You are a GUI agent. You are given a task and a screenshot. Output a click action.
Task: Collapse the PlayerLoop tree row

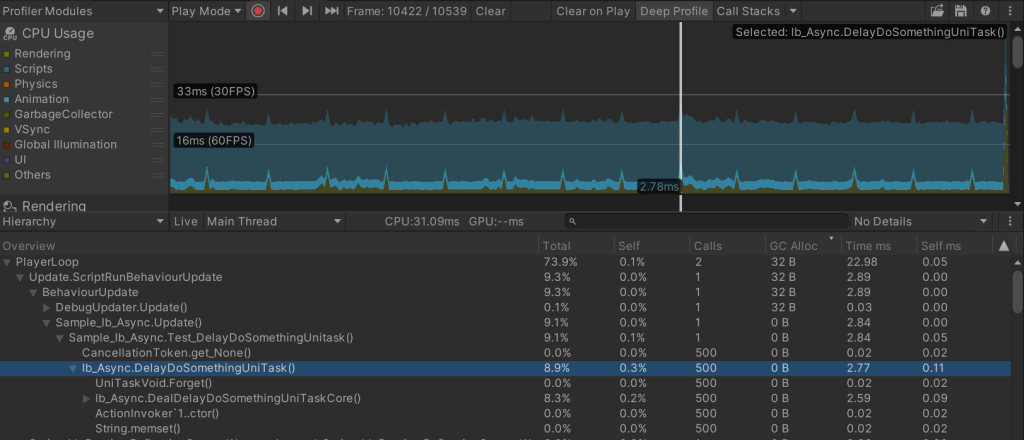8,262
